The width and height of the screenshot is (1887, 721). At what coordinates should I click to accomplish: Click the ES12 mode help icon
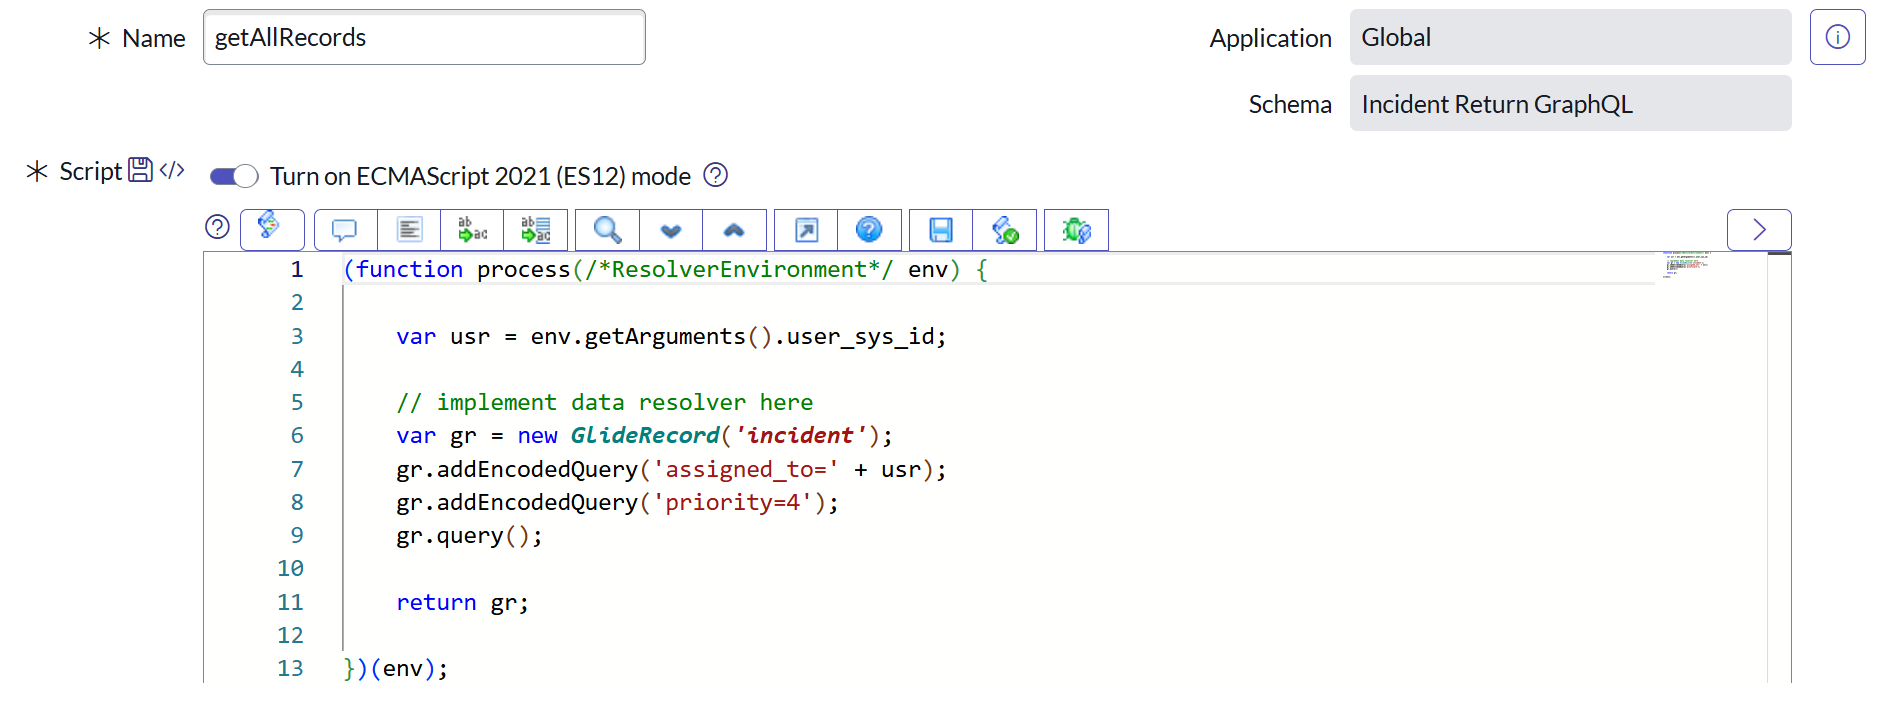point(715,176)
